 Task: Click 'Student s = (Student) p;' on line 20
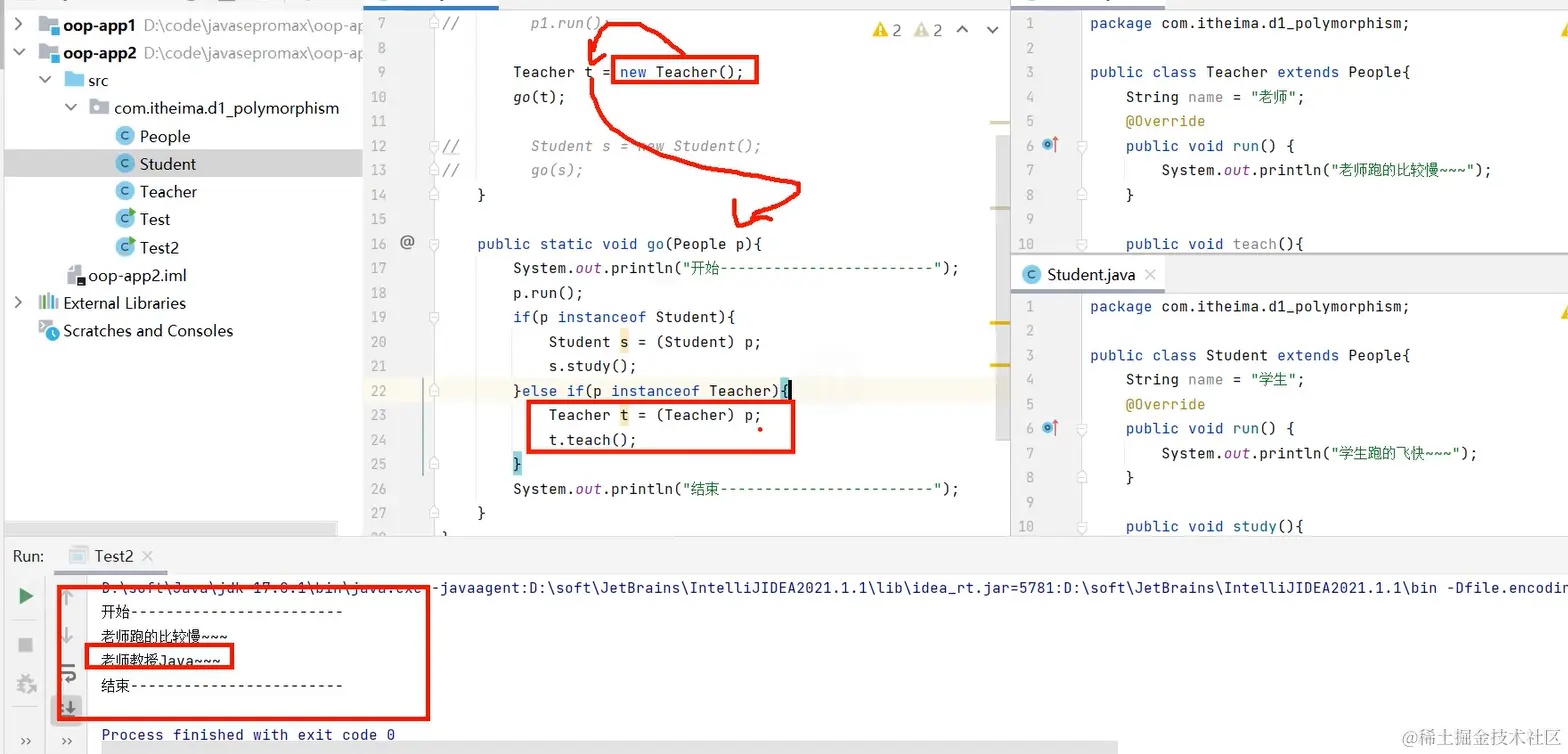655,342
